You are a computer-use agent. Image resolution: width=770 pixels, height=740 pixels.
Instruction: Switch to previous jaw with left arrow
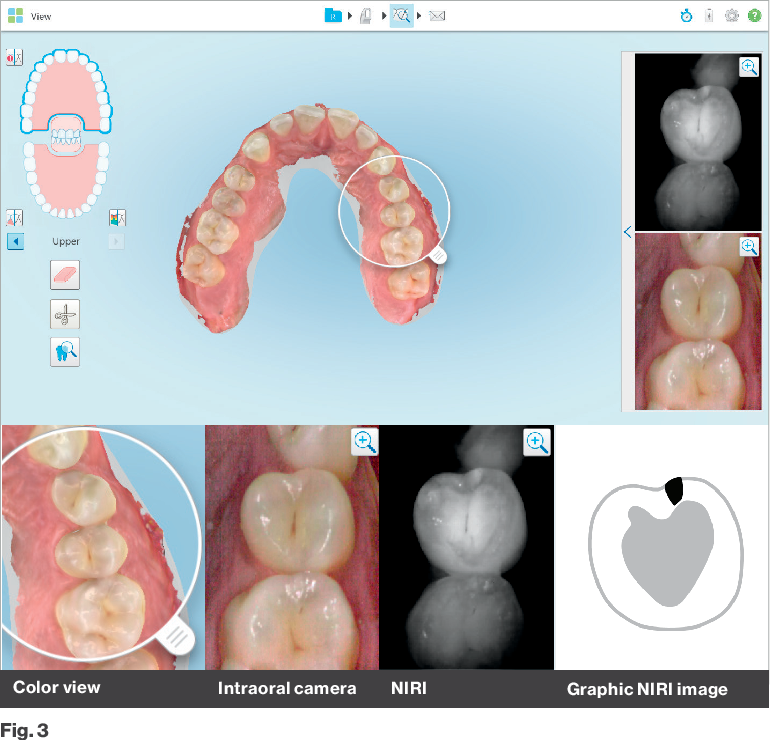tap(15, 241)
